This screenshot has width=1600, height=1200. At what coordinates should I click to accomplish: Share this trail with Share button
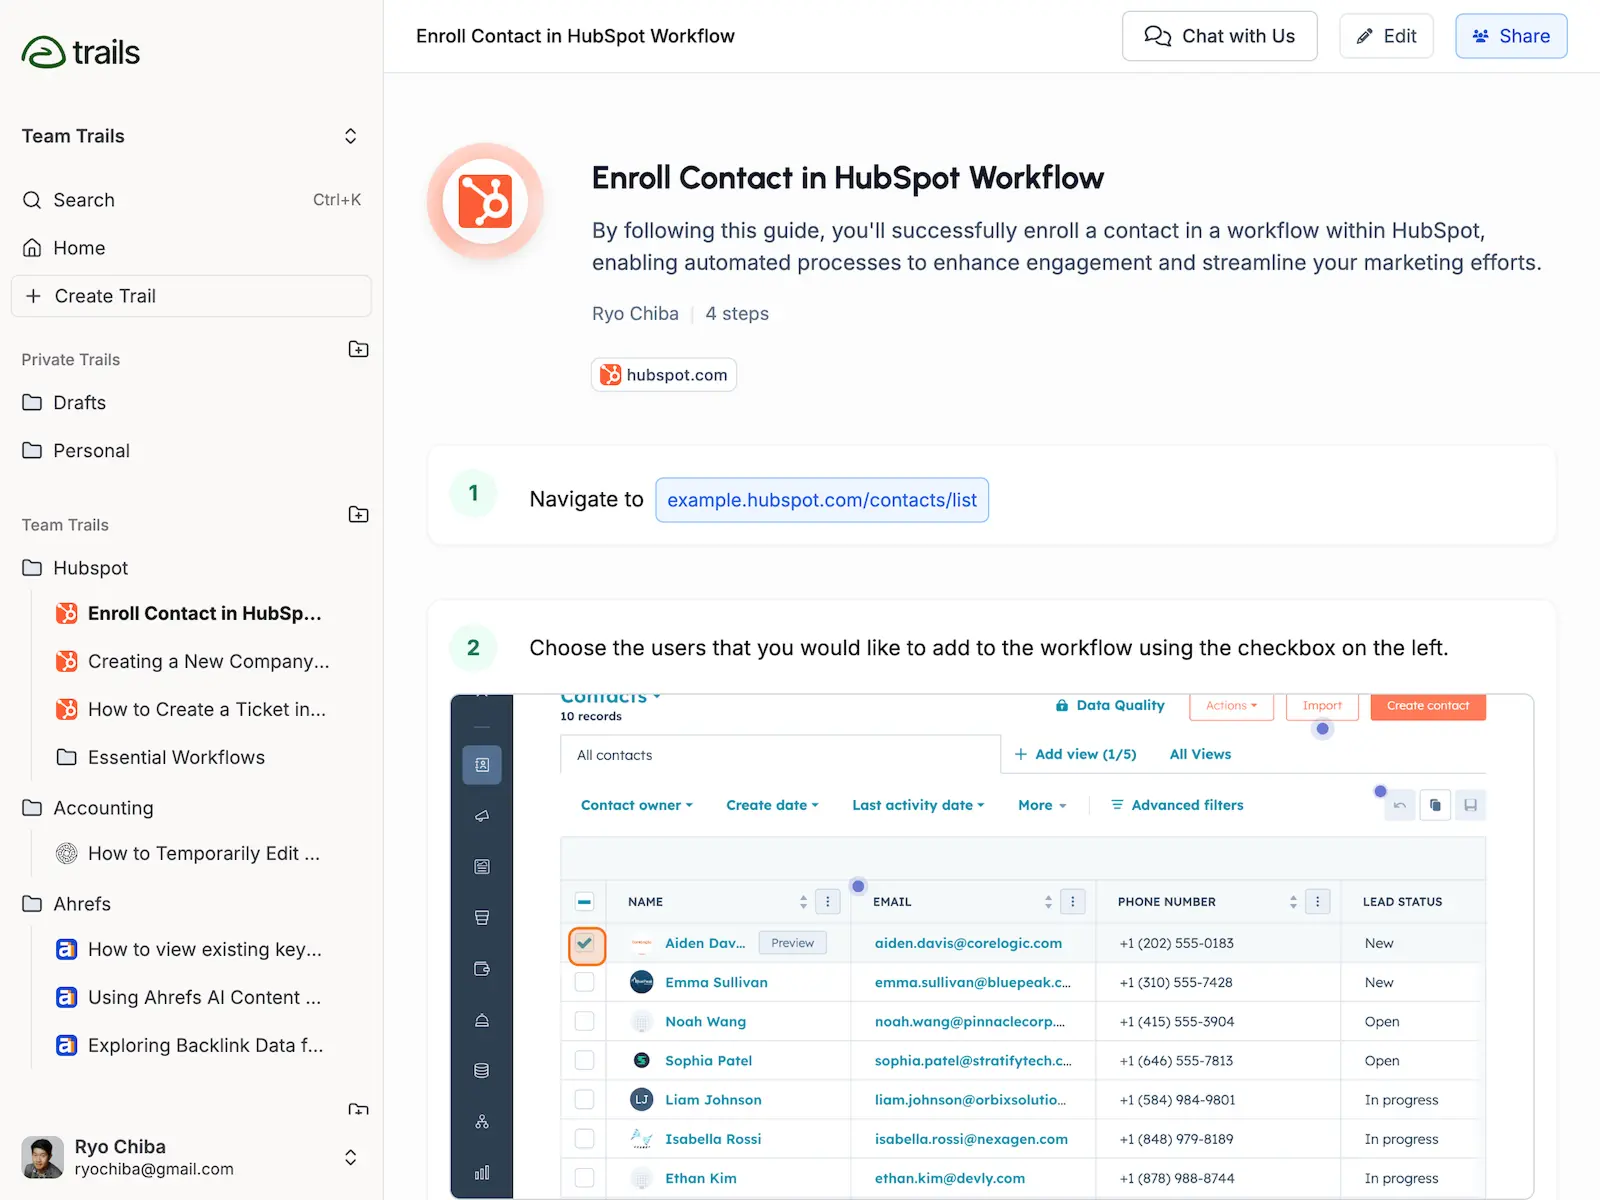pyautogui.click(x=1511, y=36)
